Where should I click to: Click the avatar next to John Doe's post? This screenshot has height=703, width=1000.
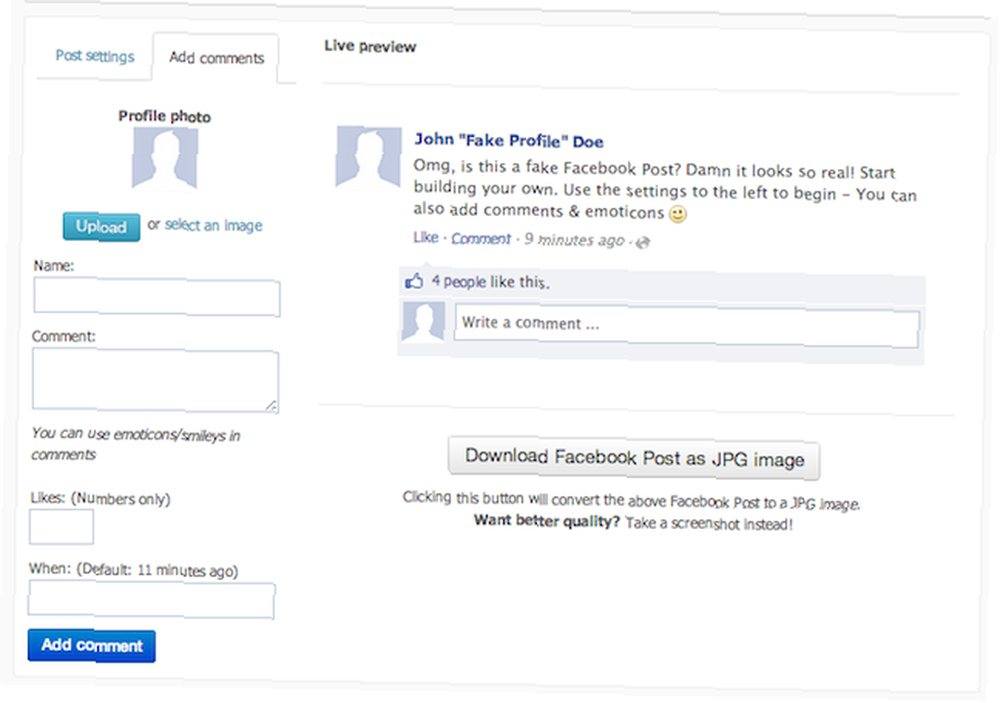pos(369,157)
